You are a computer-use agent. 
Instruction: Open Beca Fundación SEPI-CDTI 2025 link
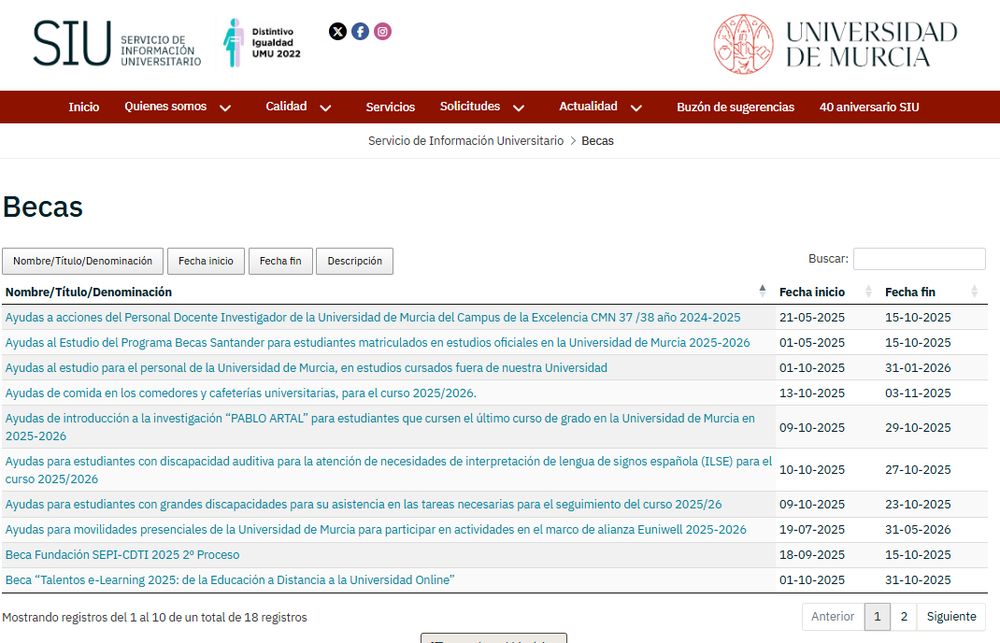pyautogui.click(x=122, y=555)
